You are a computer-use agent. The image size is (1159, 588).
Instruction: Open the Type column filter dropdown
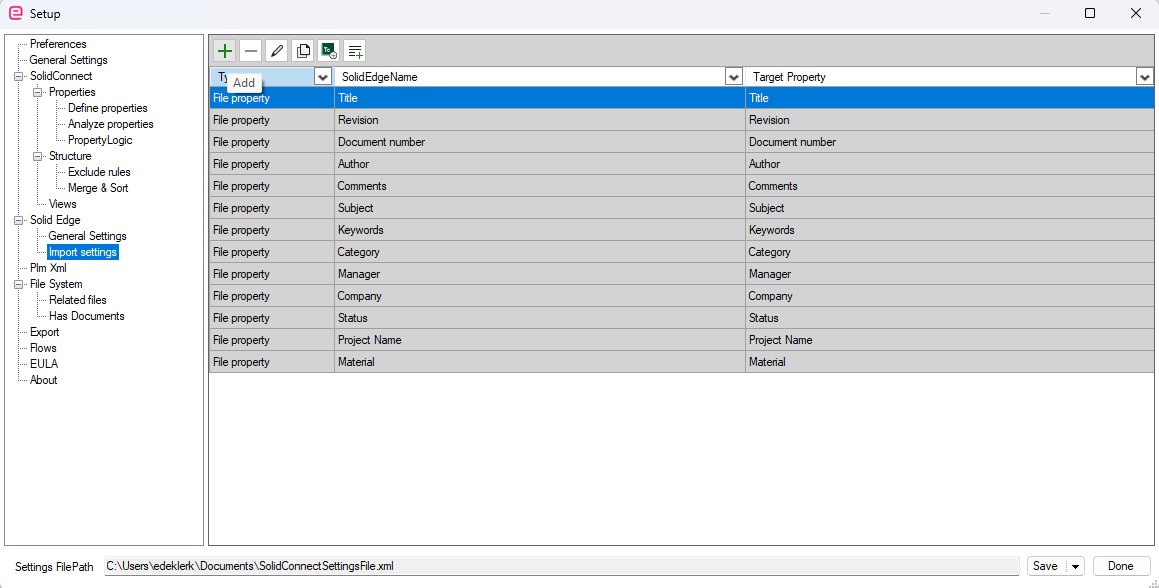[323, 77]
